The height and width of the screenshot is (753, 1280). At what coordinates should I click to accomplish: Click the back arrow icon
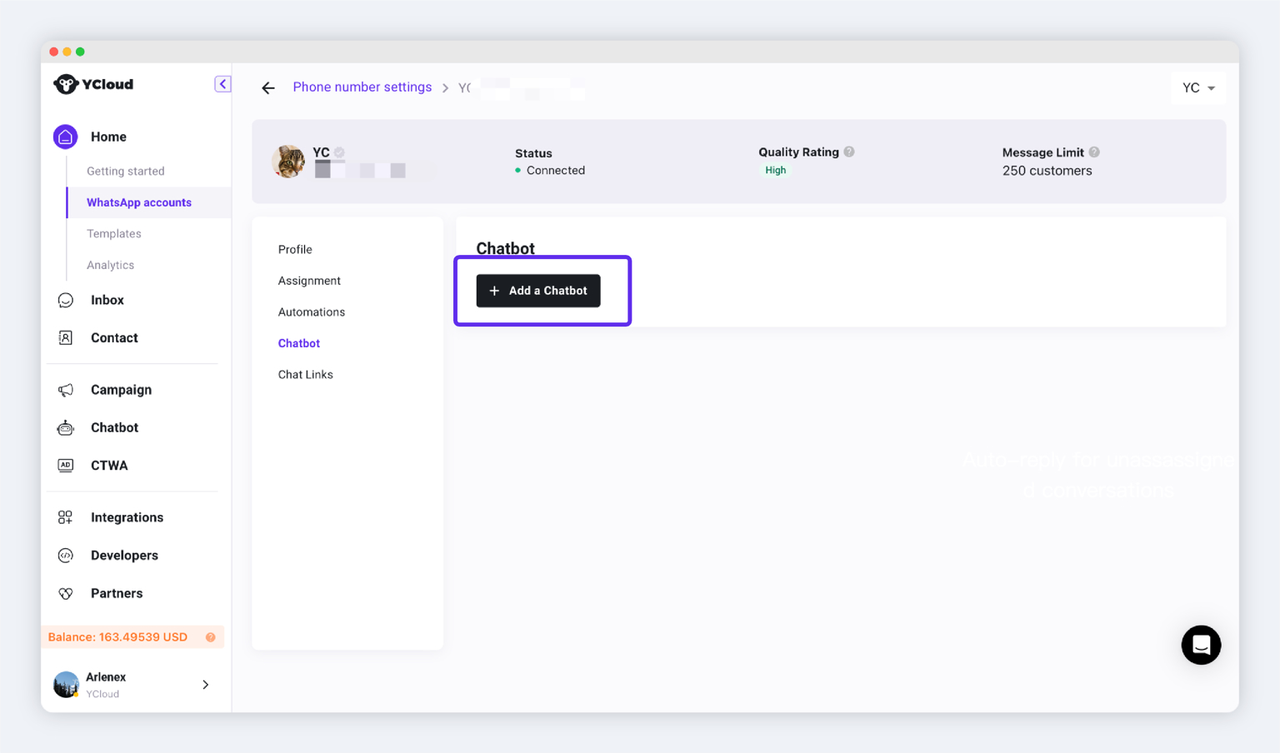point(268,88)
